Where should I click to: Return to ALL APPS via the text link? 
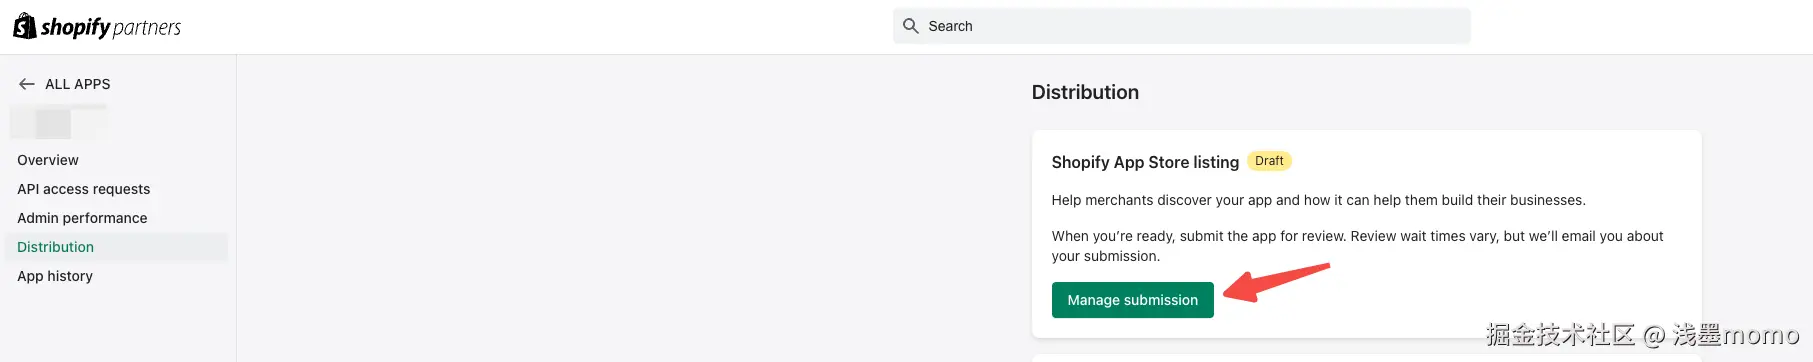point(78,84)
